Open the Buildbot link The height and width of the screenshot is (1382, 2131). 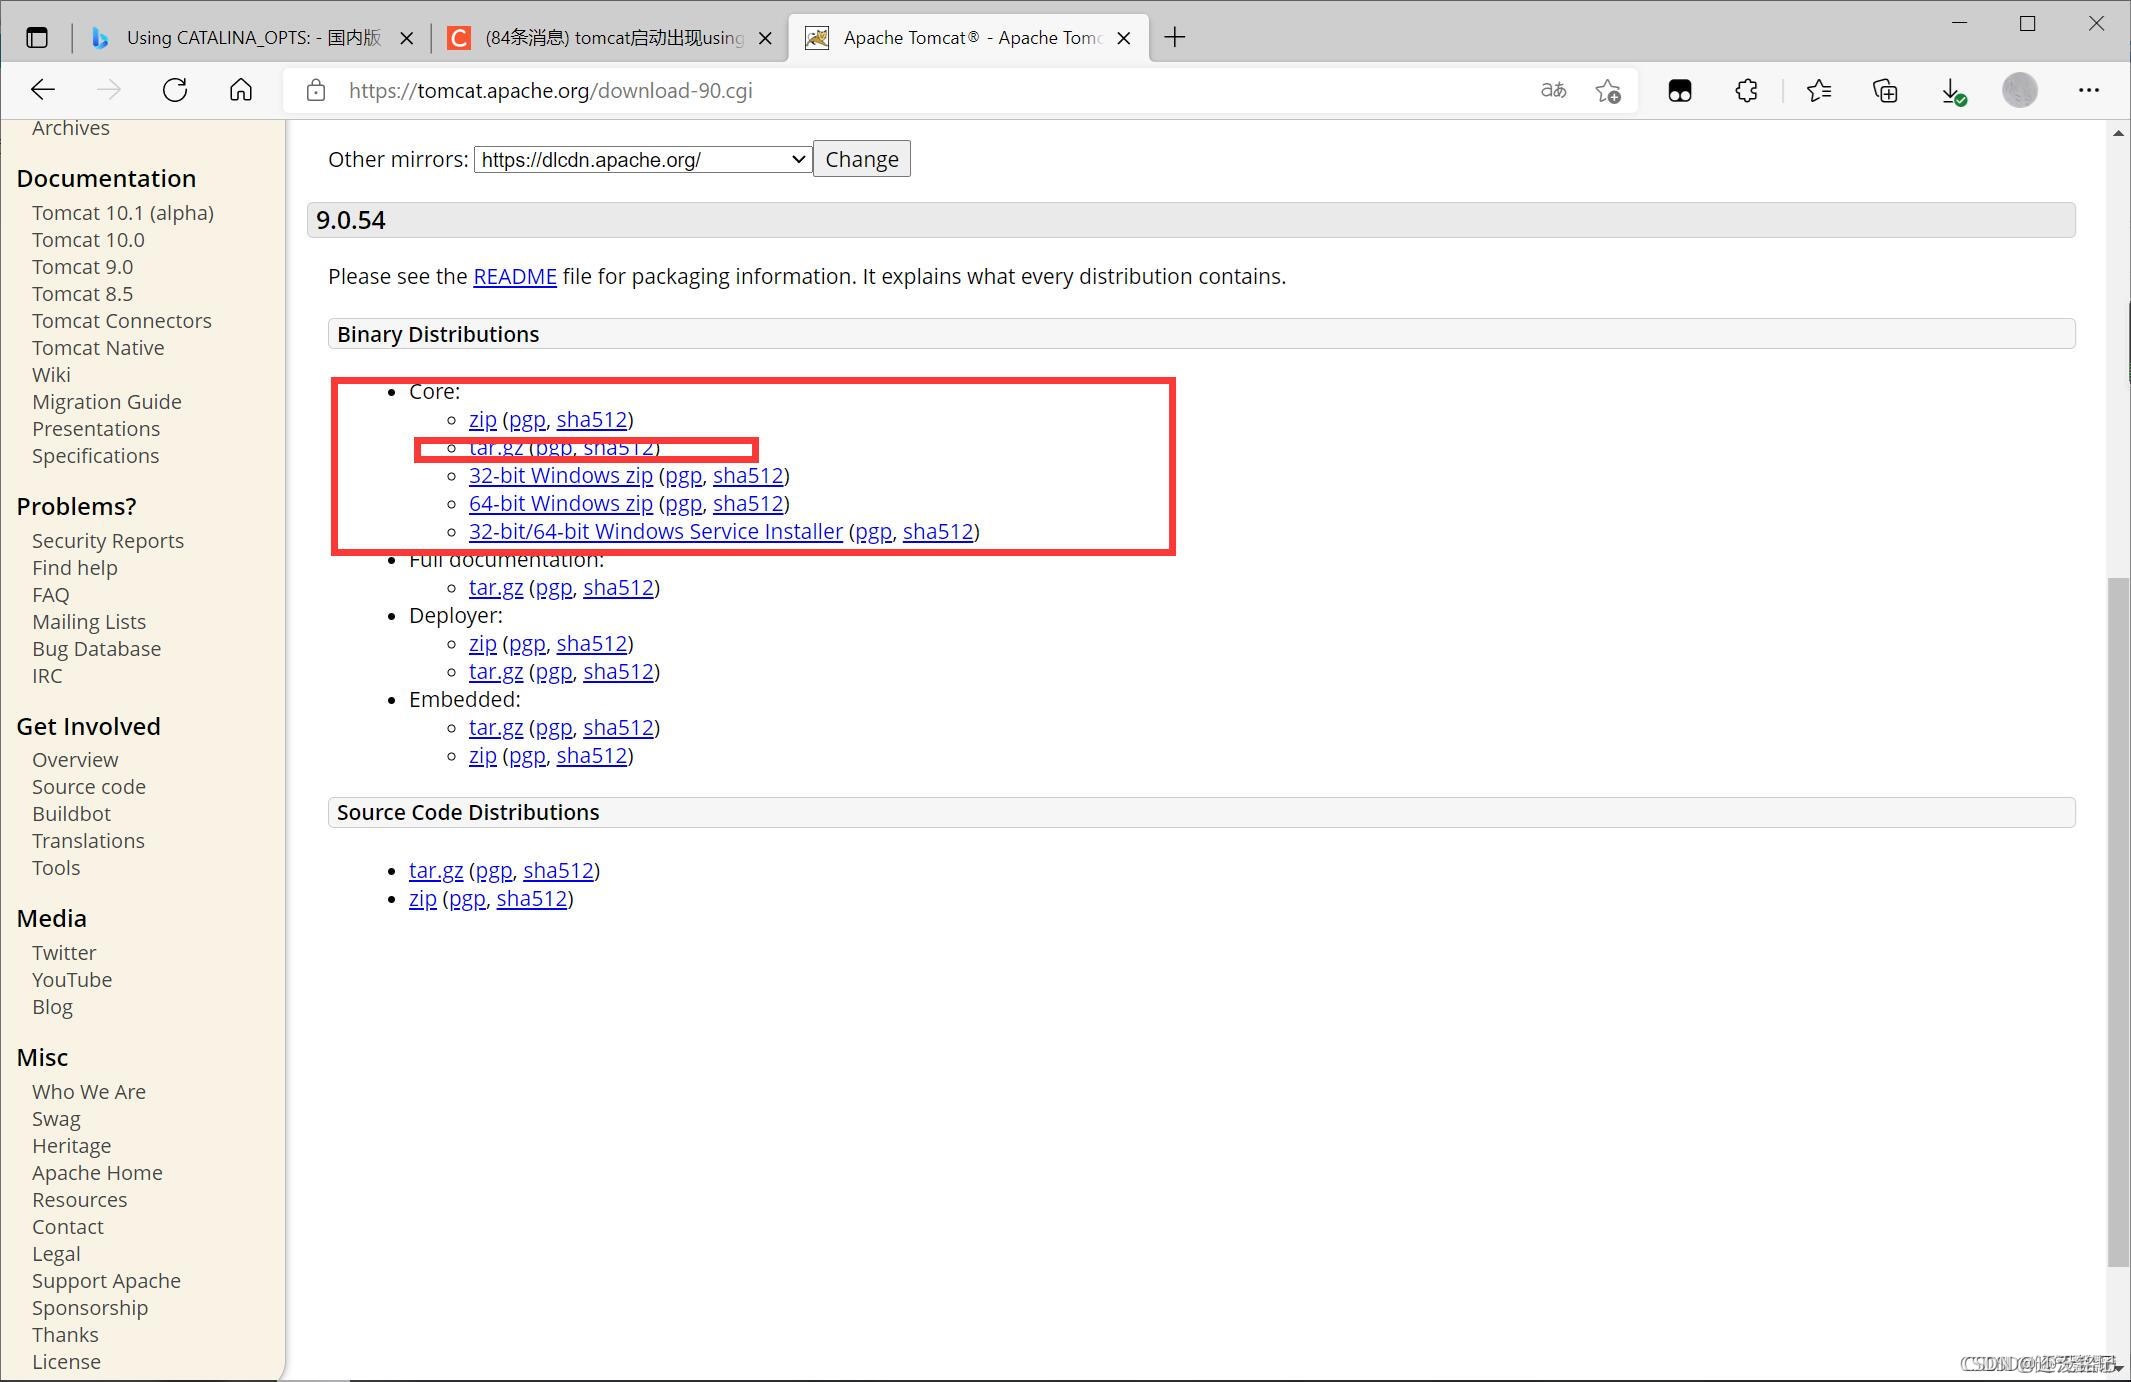(71, 814)
